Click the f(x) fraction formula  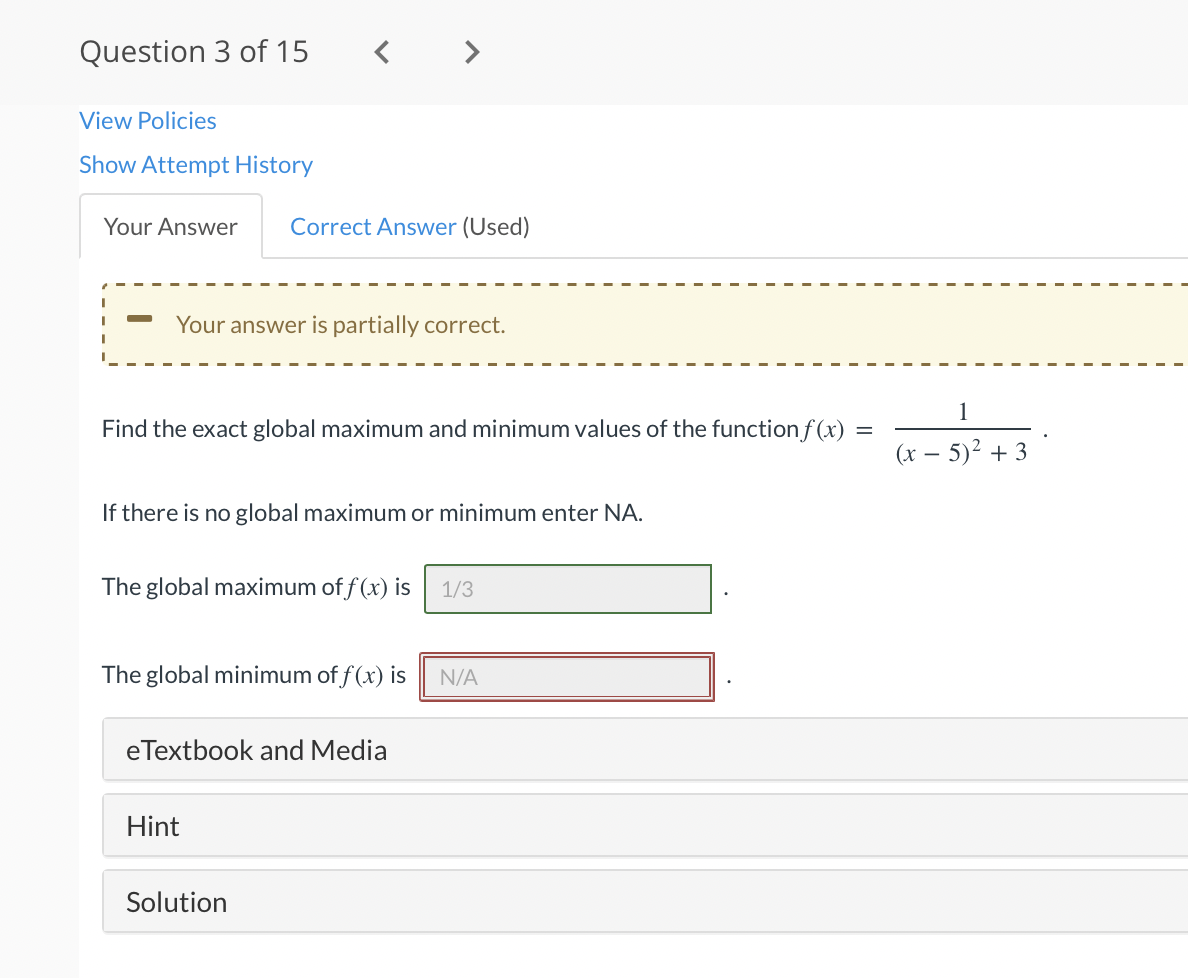tap(962, 432)
